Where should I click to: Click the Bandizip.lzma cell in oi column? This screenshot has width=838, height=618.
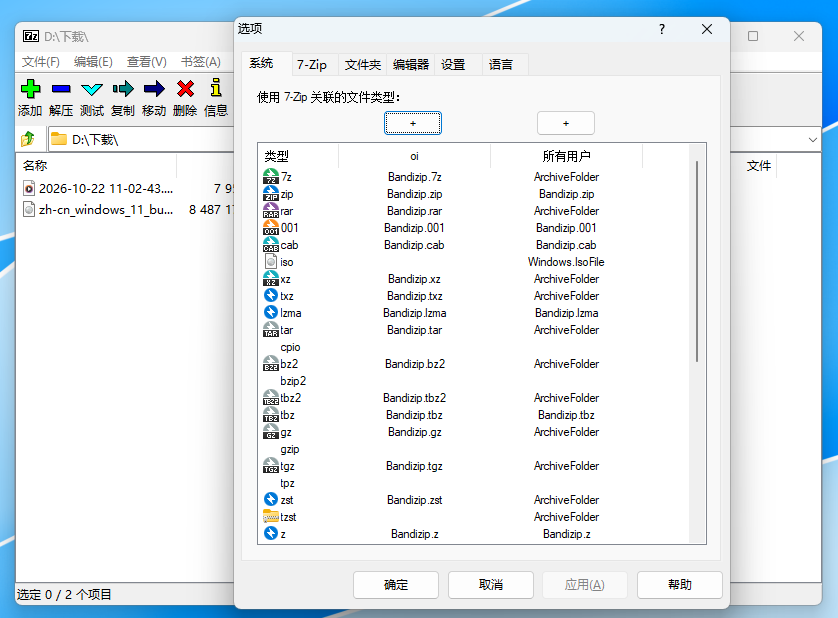415,313
